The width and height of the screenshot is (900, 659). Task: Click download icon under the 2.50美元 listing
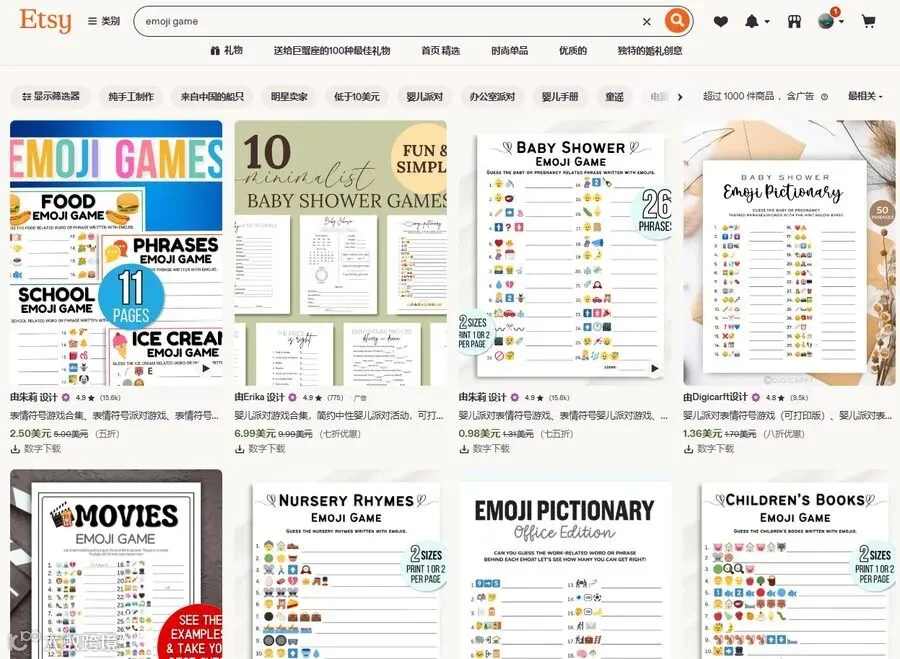point(15,449)
